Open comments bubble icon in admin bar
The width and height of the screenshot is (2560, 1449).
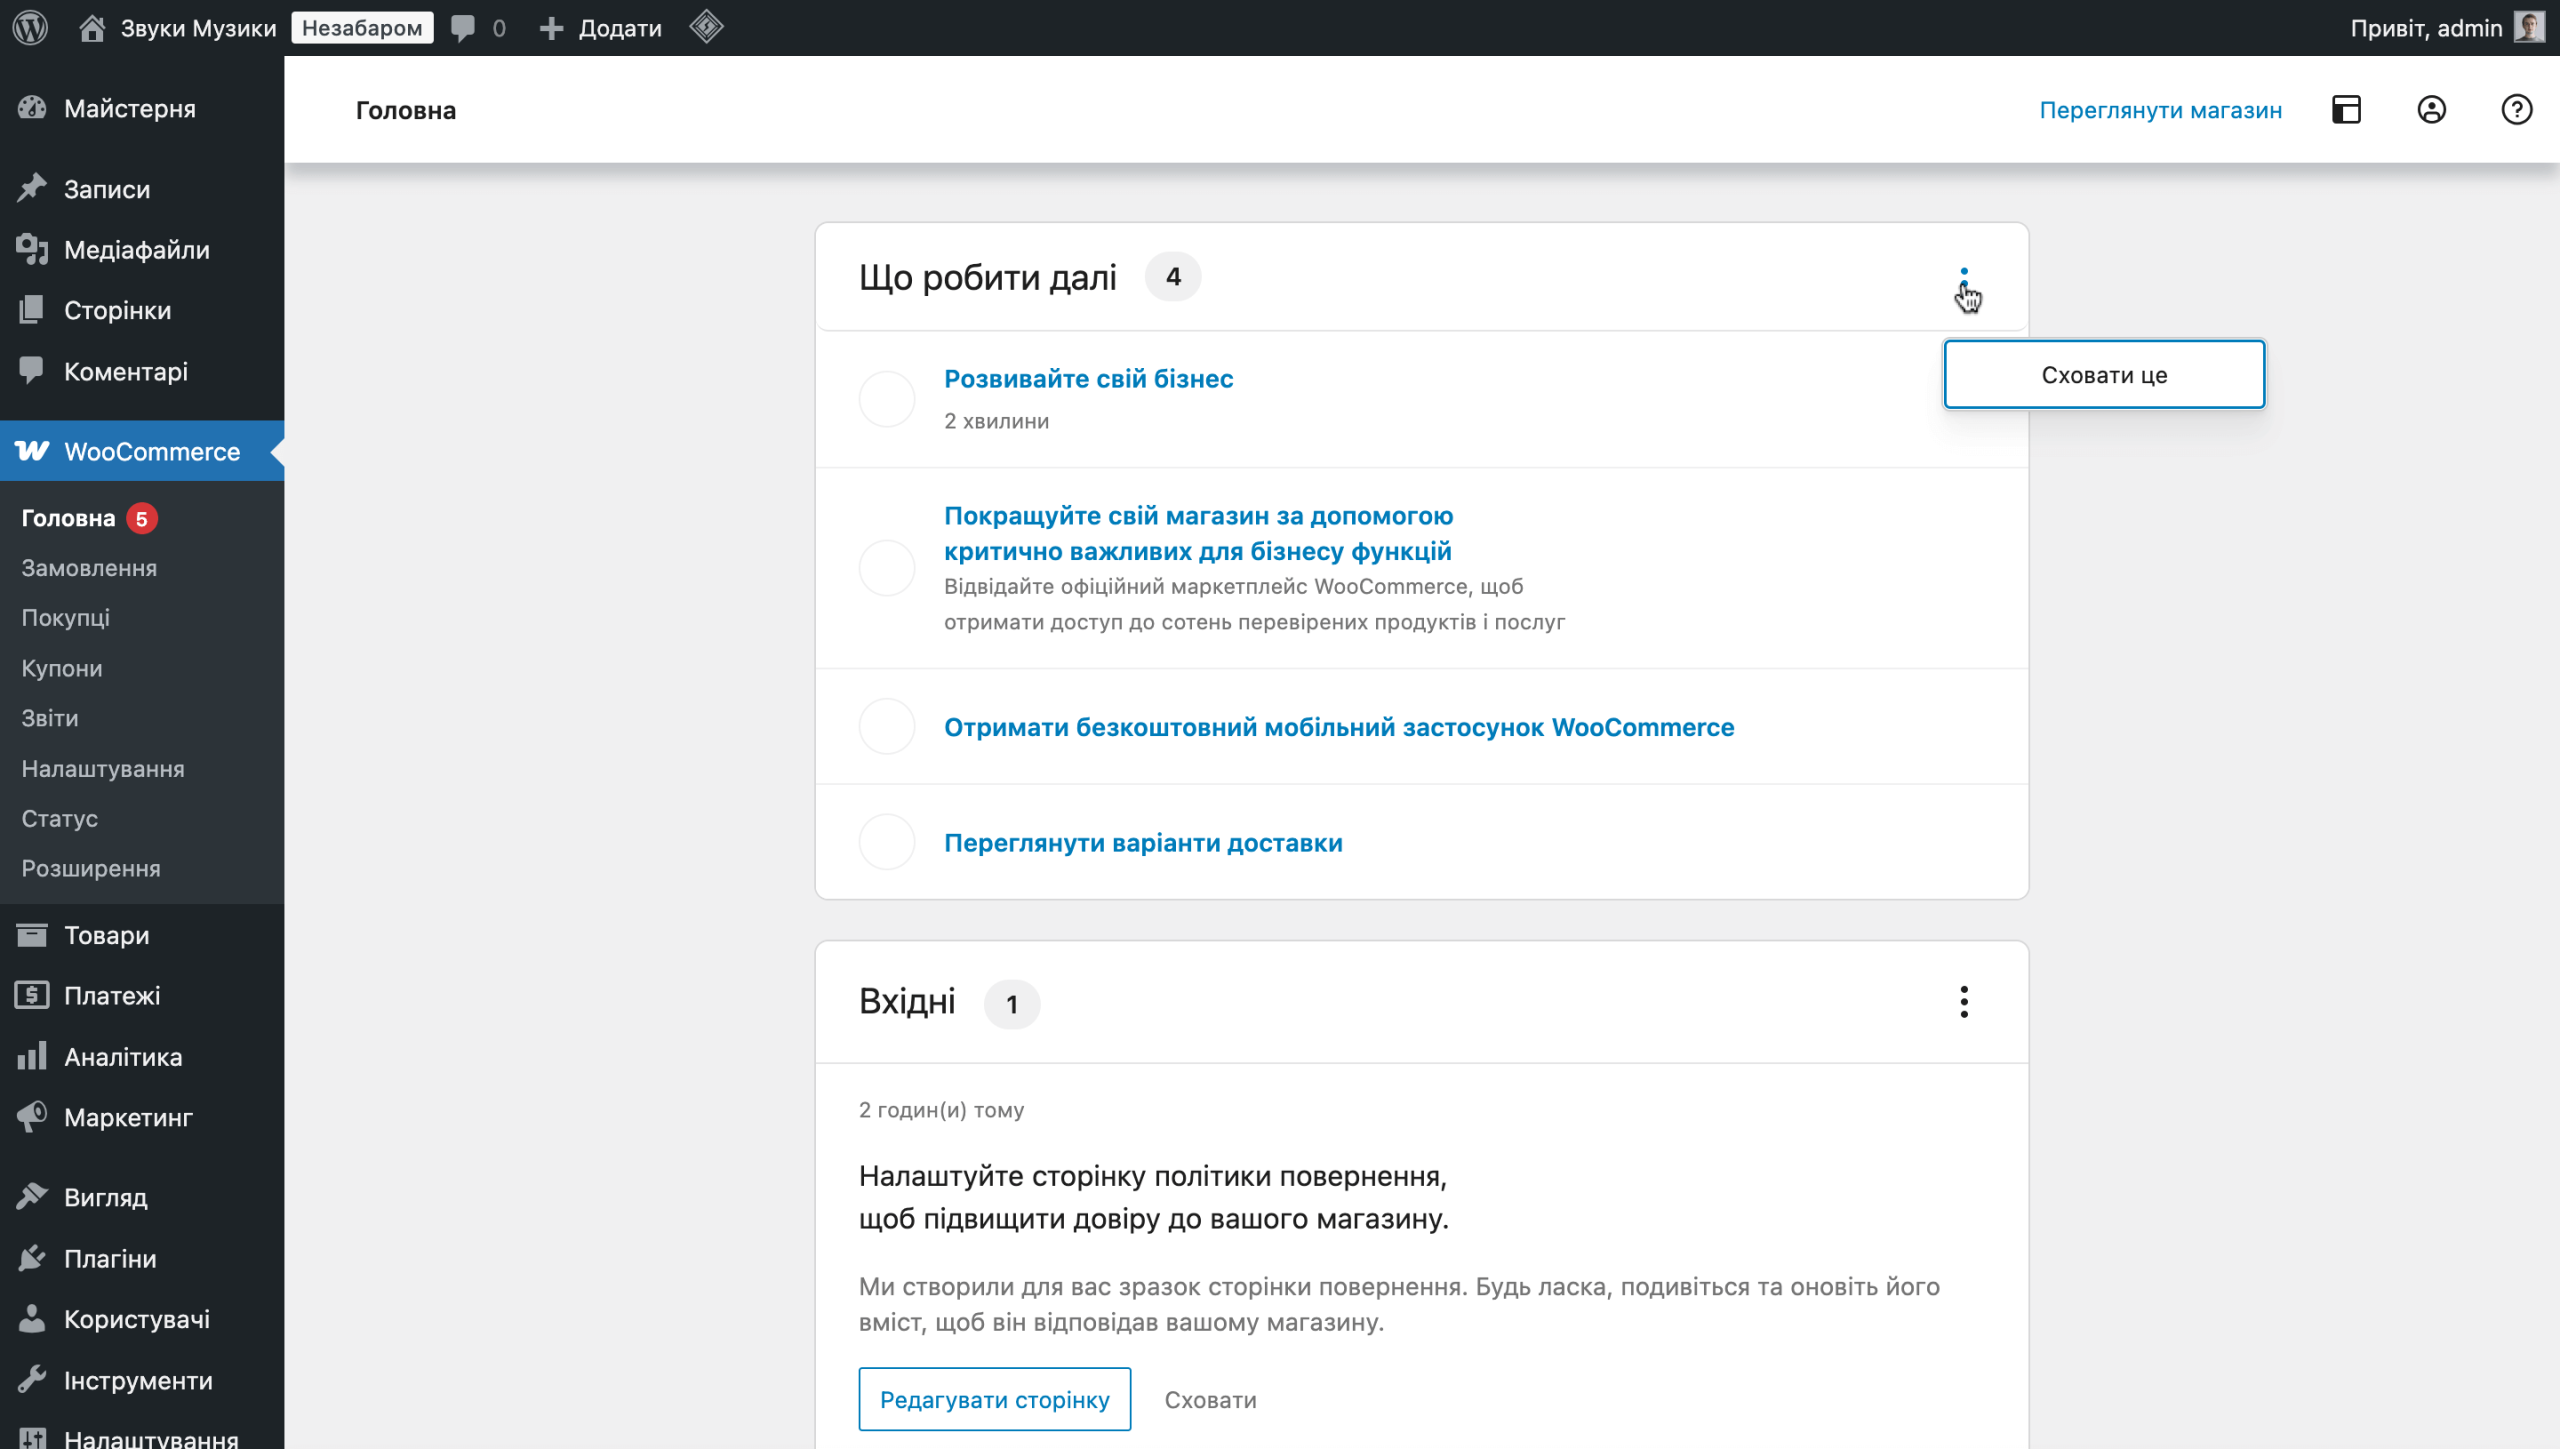463,27
